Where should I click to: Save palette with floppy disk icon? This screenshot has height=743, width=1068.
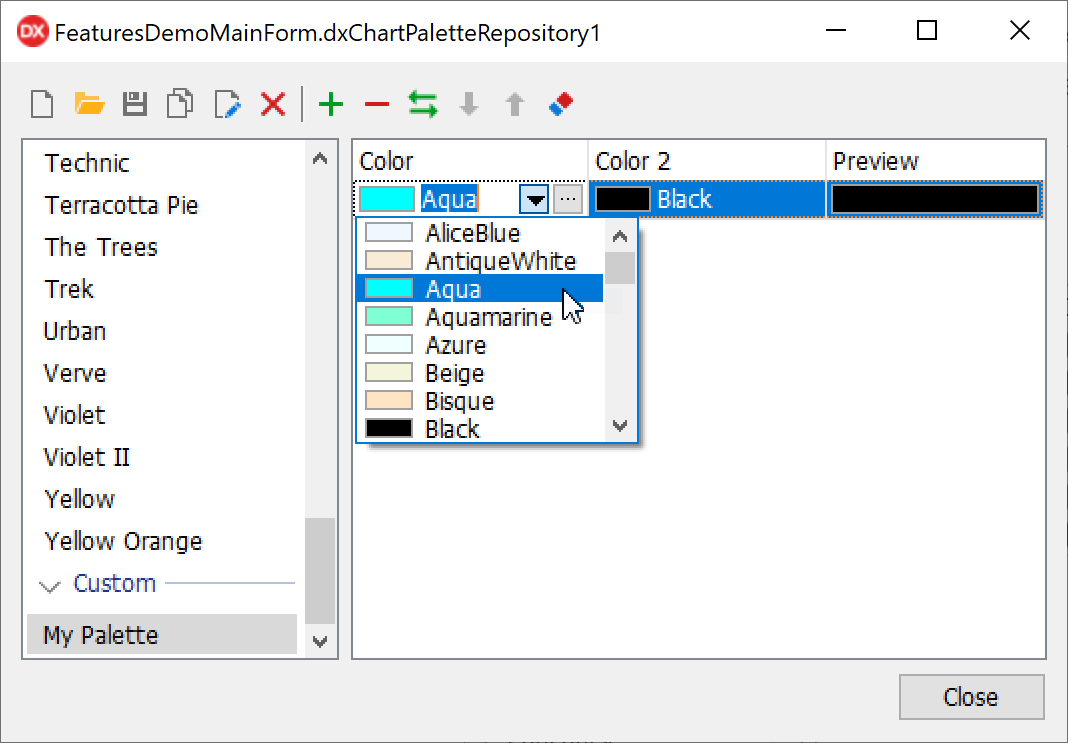(135, 104)
